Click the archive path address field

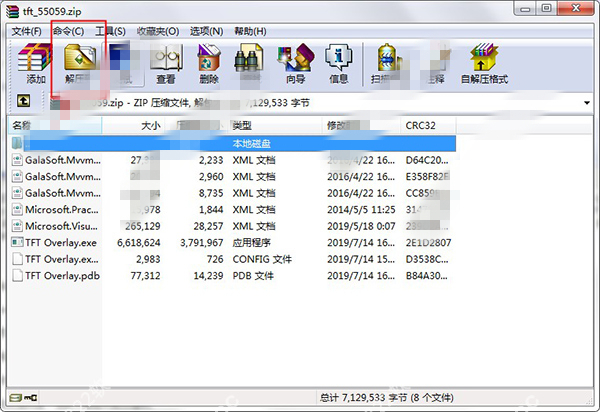click(318, 103)
